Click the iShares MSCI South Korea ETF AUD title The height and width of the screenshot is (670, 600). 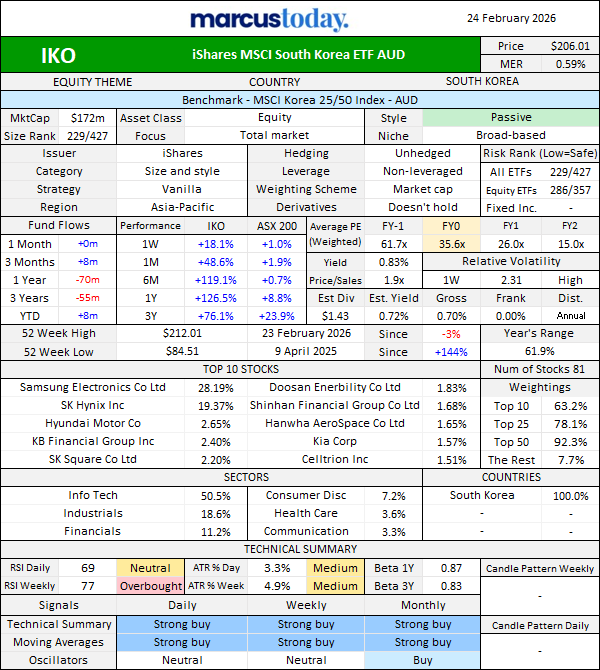click(298, 55)
